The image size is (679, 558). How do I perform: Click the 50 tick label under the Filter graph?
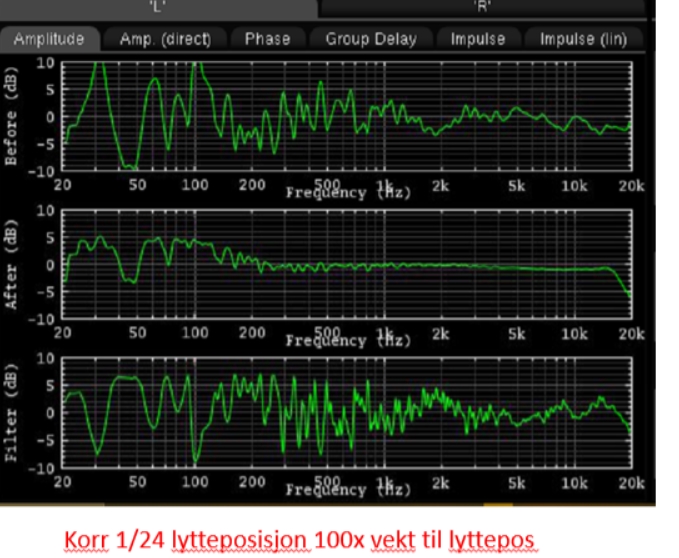(x=137, y=482)
